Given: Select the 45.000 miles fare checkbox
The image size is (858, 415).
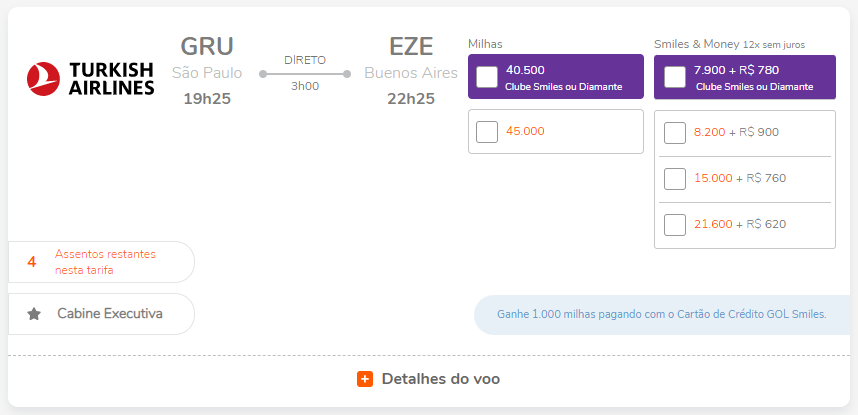Looking at the screenshot, I should [487, 132].
